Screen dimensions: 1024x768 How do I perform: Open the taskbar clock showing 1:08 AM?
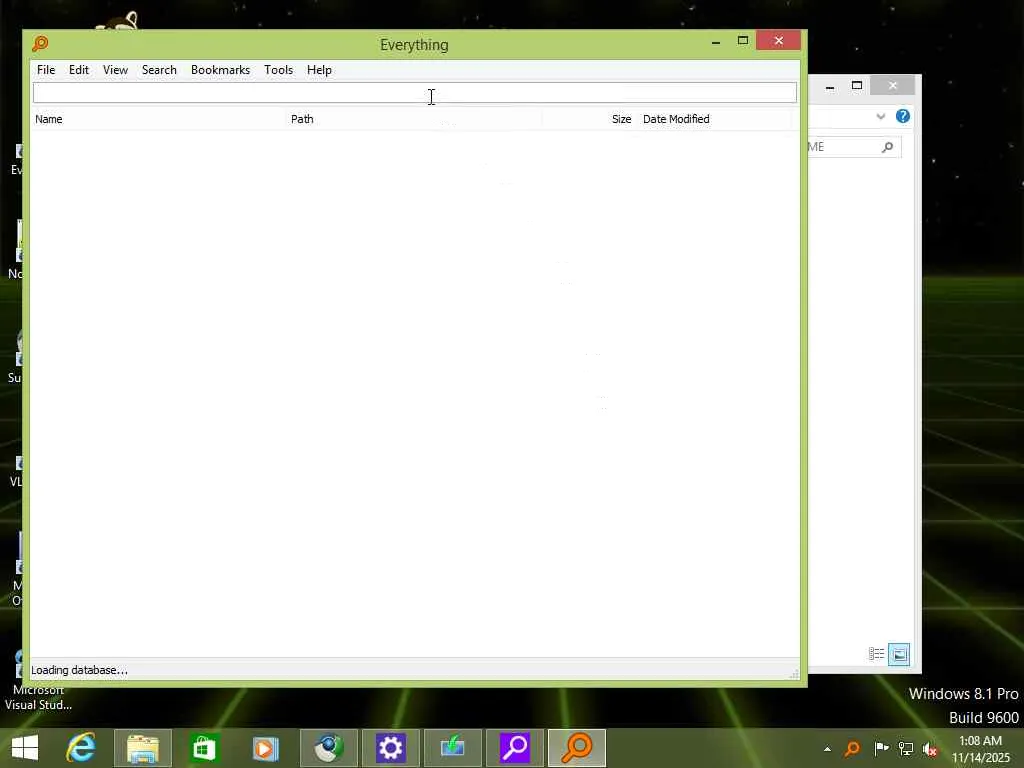(980, 749)
